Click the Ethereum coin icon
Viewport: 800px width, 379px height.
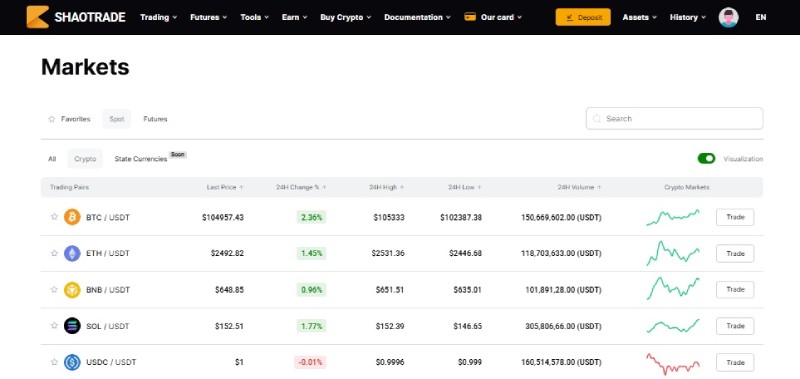(x=72, y=254)
